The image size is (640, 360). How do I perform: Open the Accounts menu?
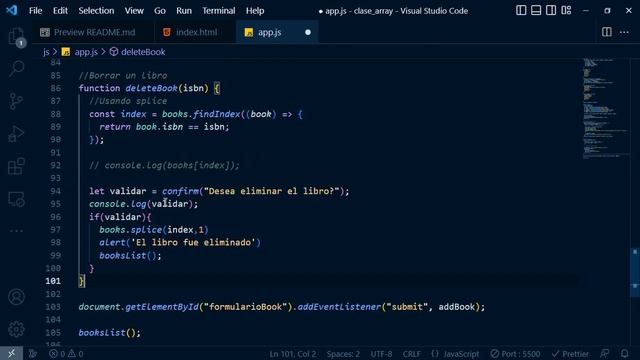pyautogui.click(x=16, y=297)
